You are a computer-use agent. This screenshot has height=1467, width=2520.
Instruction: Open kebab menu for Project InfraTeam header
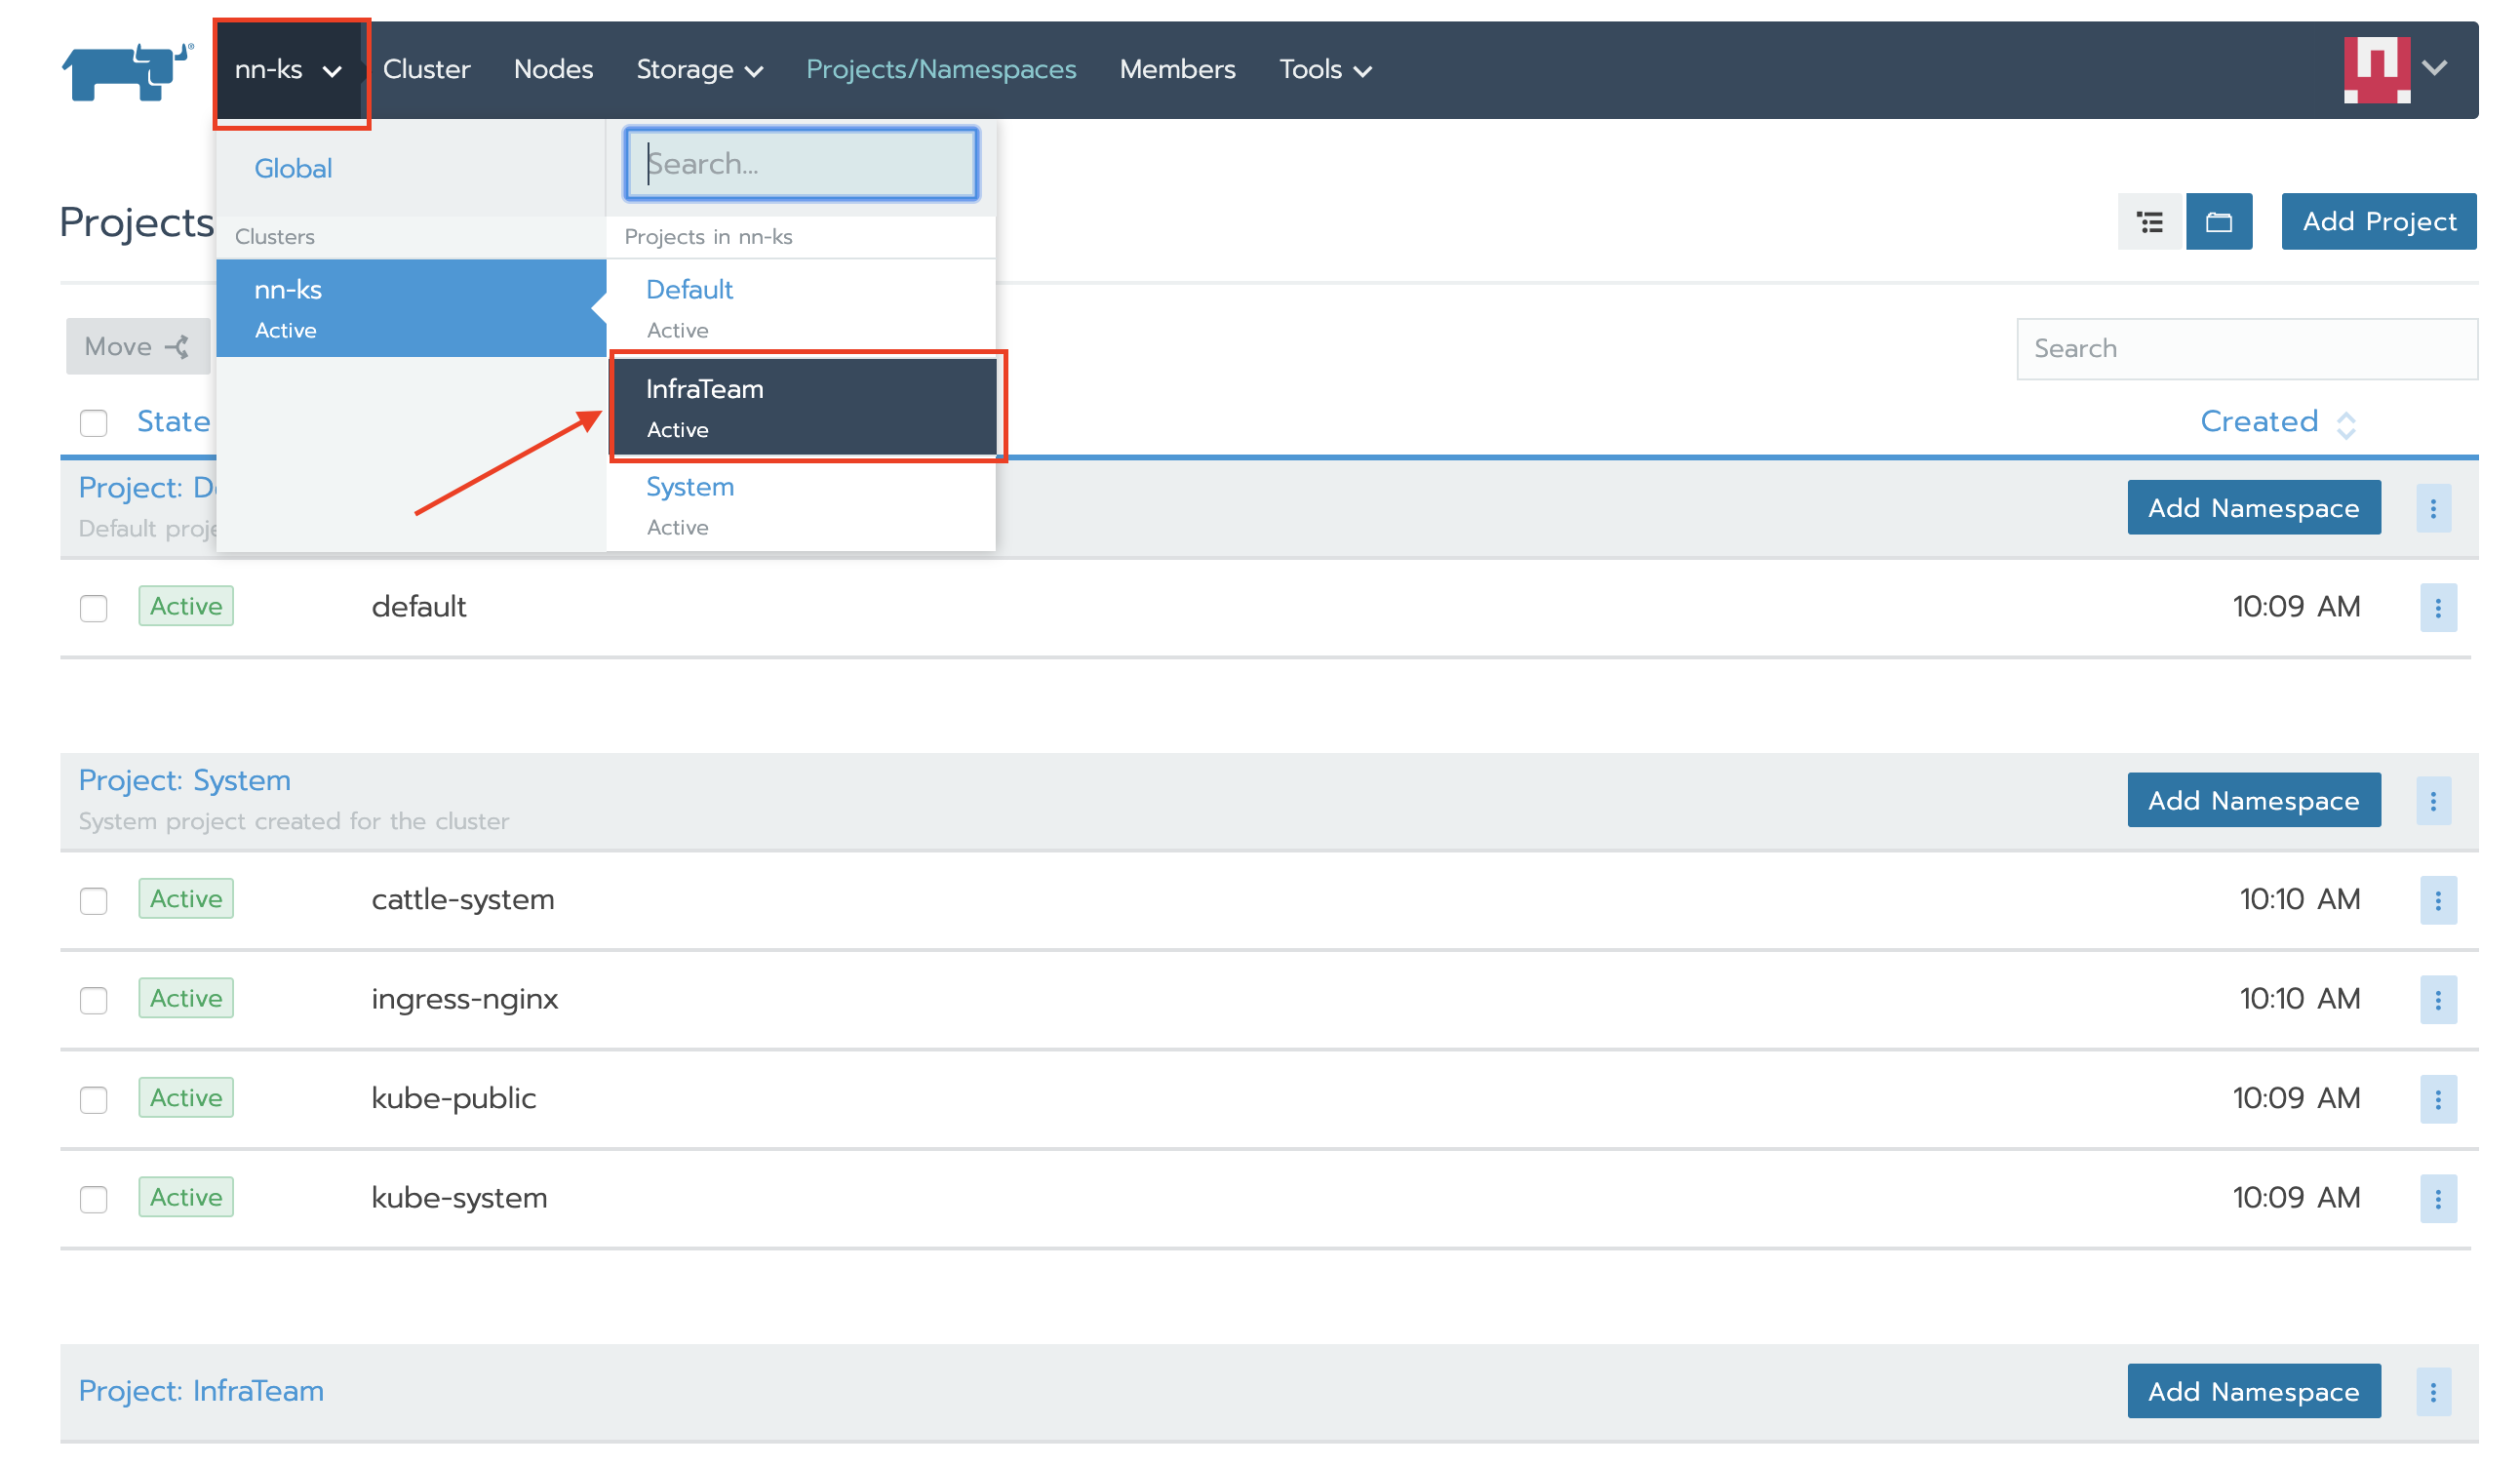click(2432, 1392)
